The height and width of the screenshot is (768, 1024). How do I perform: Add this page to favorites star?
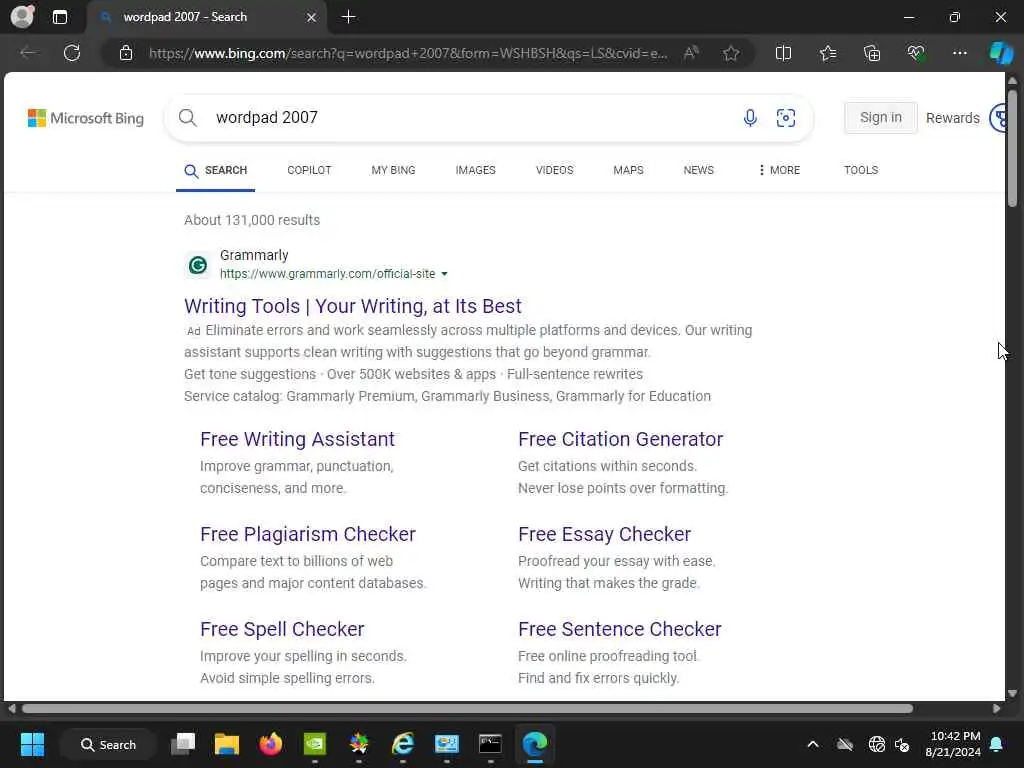(731, 53)
